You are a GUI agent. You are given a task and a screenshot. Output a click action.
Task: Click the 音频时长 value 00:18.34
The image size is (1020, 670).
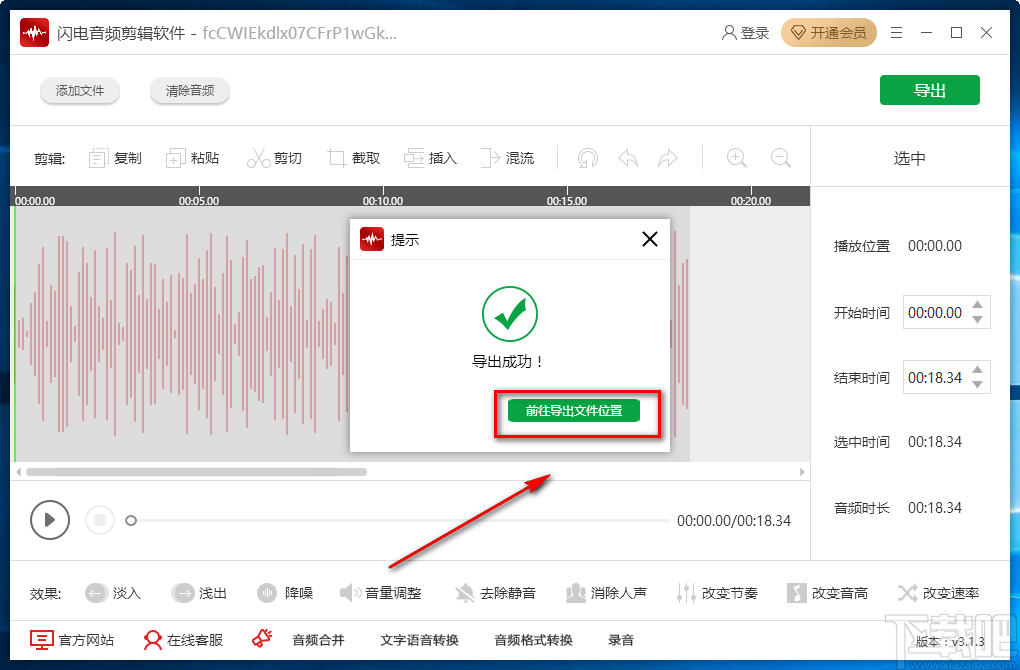(935, 507)
